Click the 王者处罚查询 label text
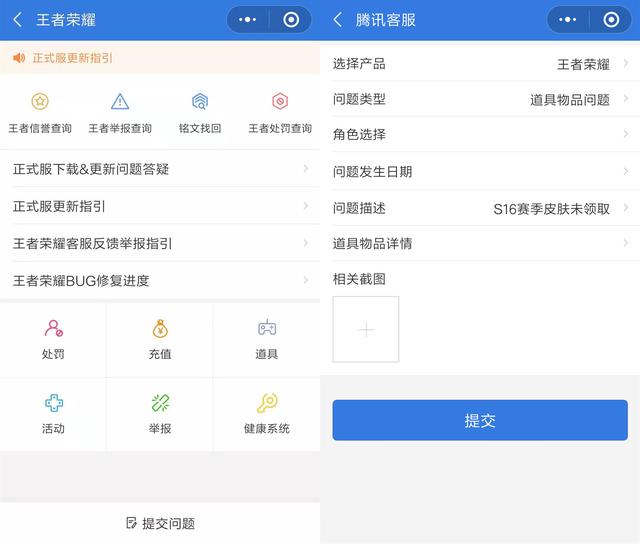Image resolution: width=640 pixels, height=544 pixels. 280,128
